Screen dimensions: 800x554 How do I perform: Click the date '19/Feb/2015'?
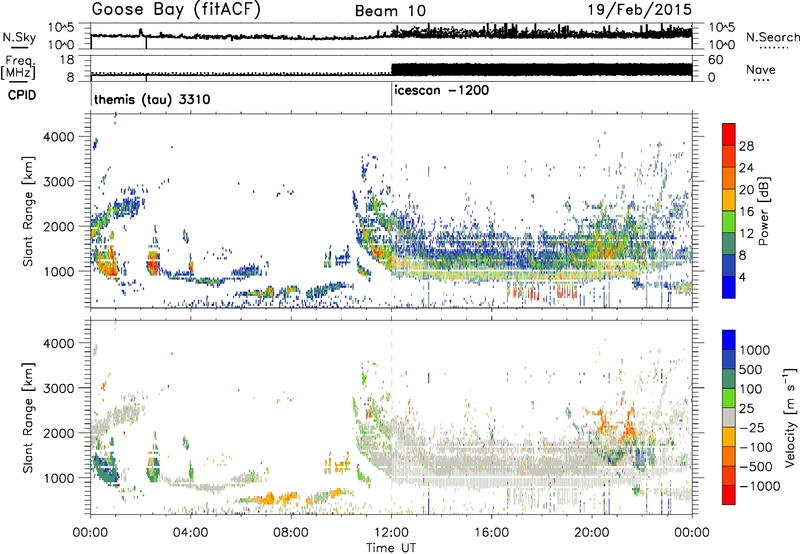[640, 10]
